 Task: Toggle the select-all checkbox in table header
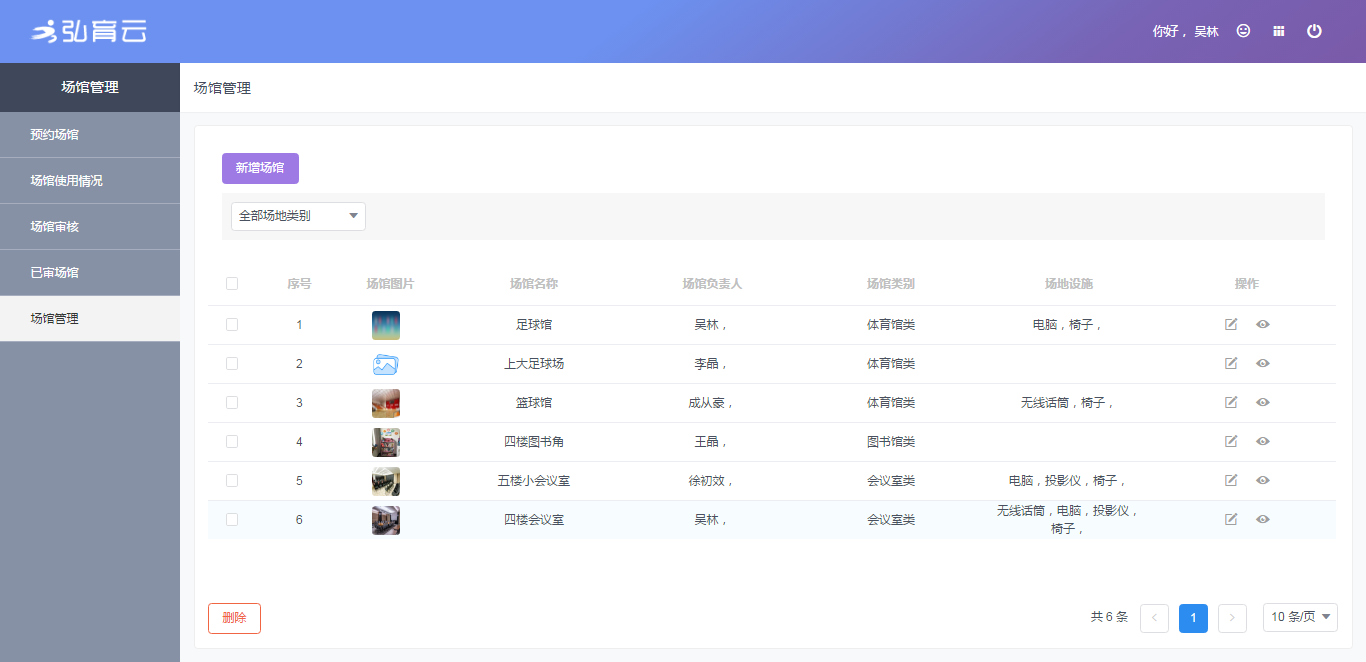[x=232, y=283]
